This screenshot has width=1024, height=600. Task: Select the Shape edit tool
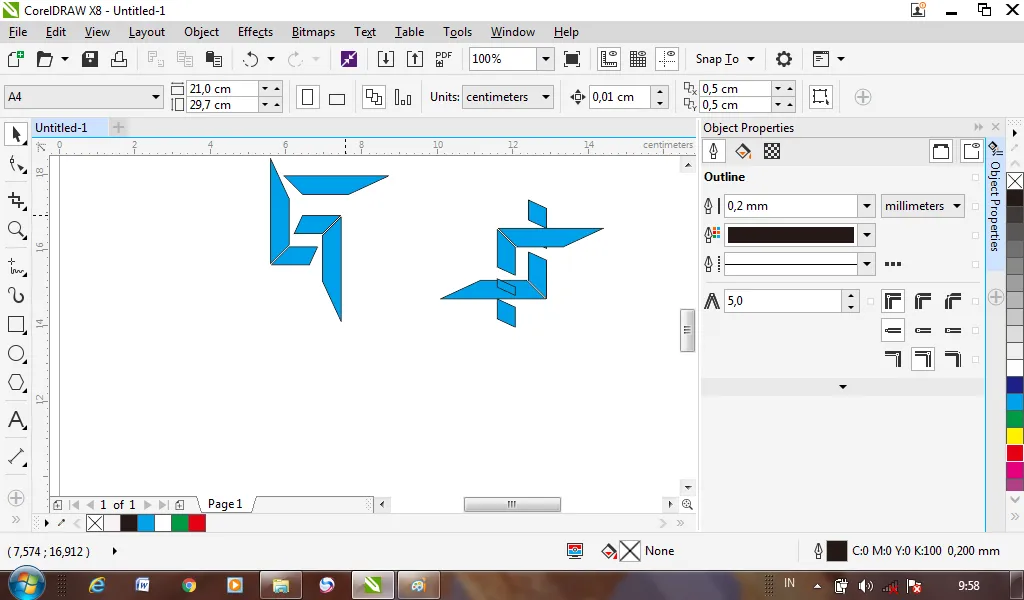16,165
